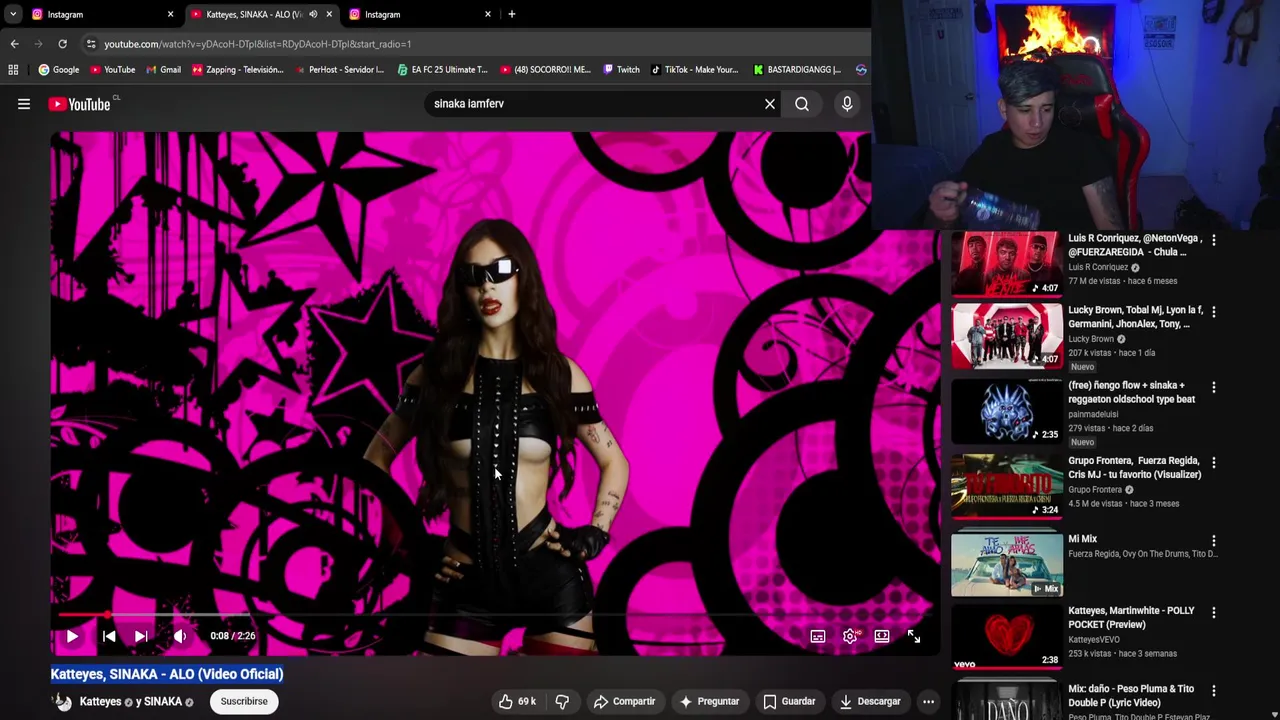Switch to theater mode

[882, 636]
